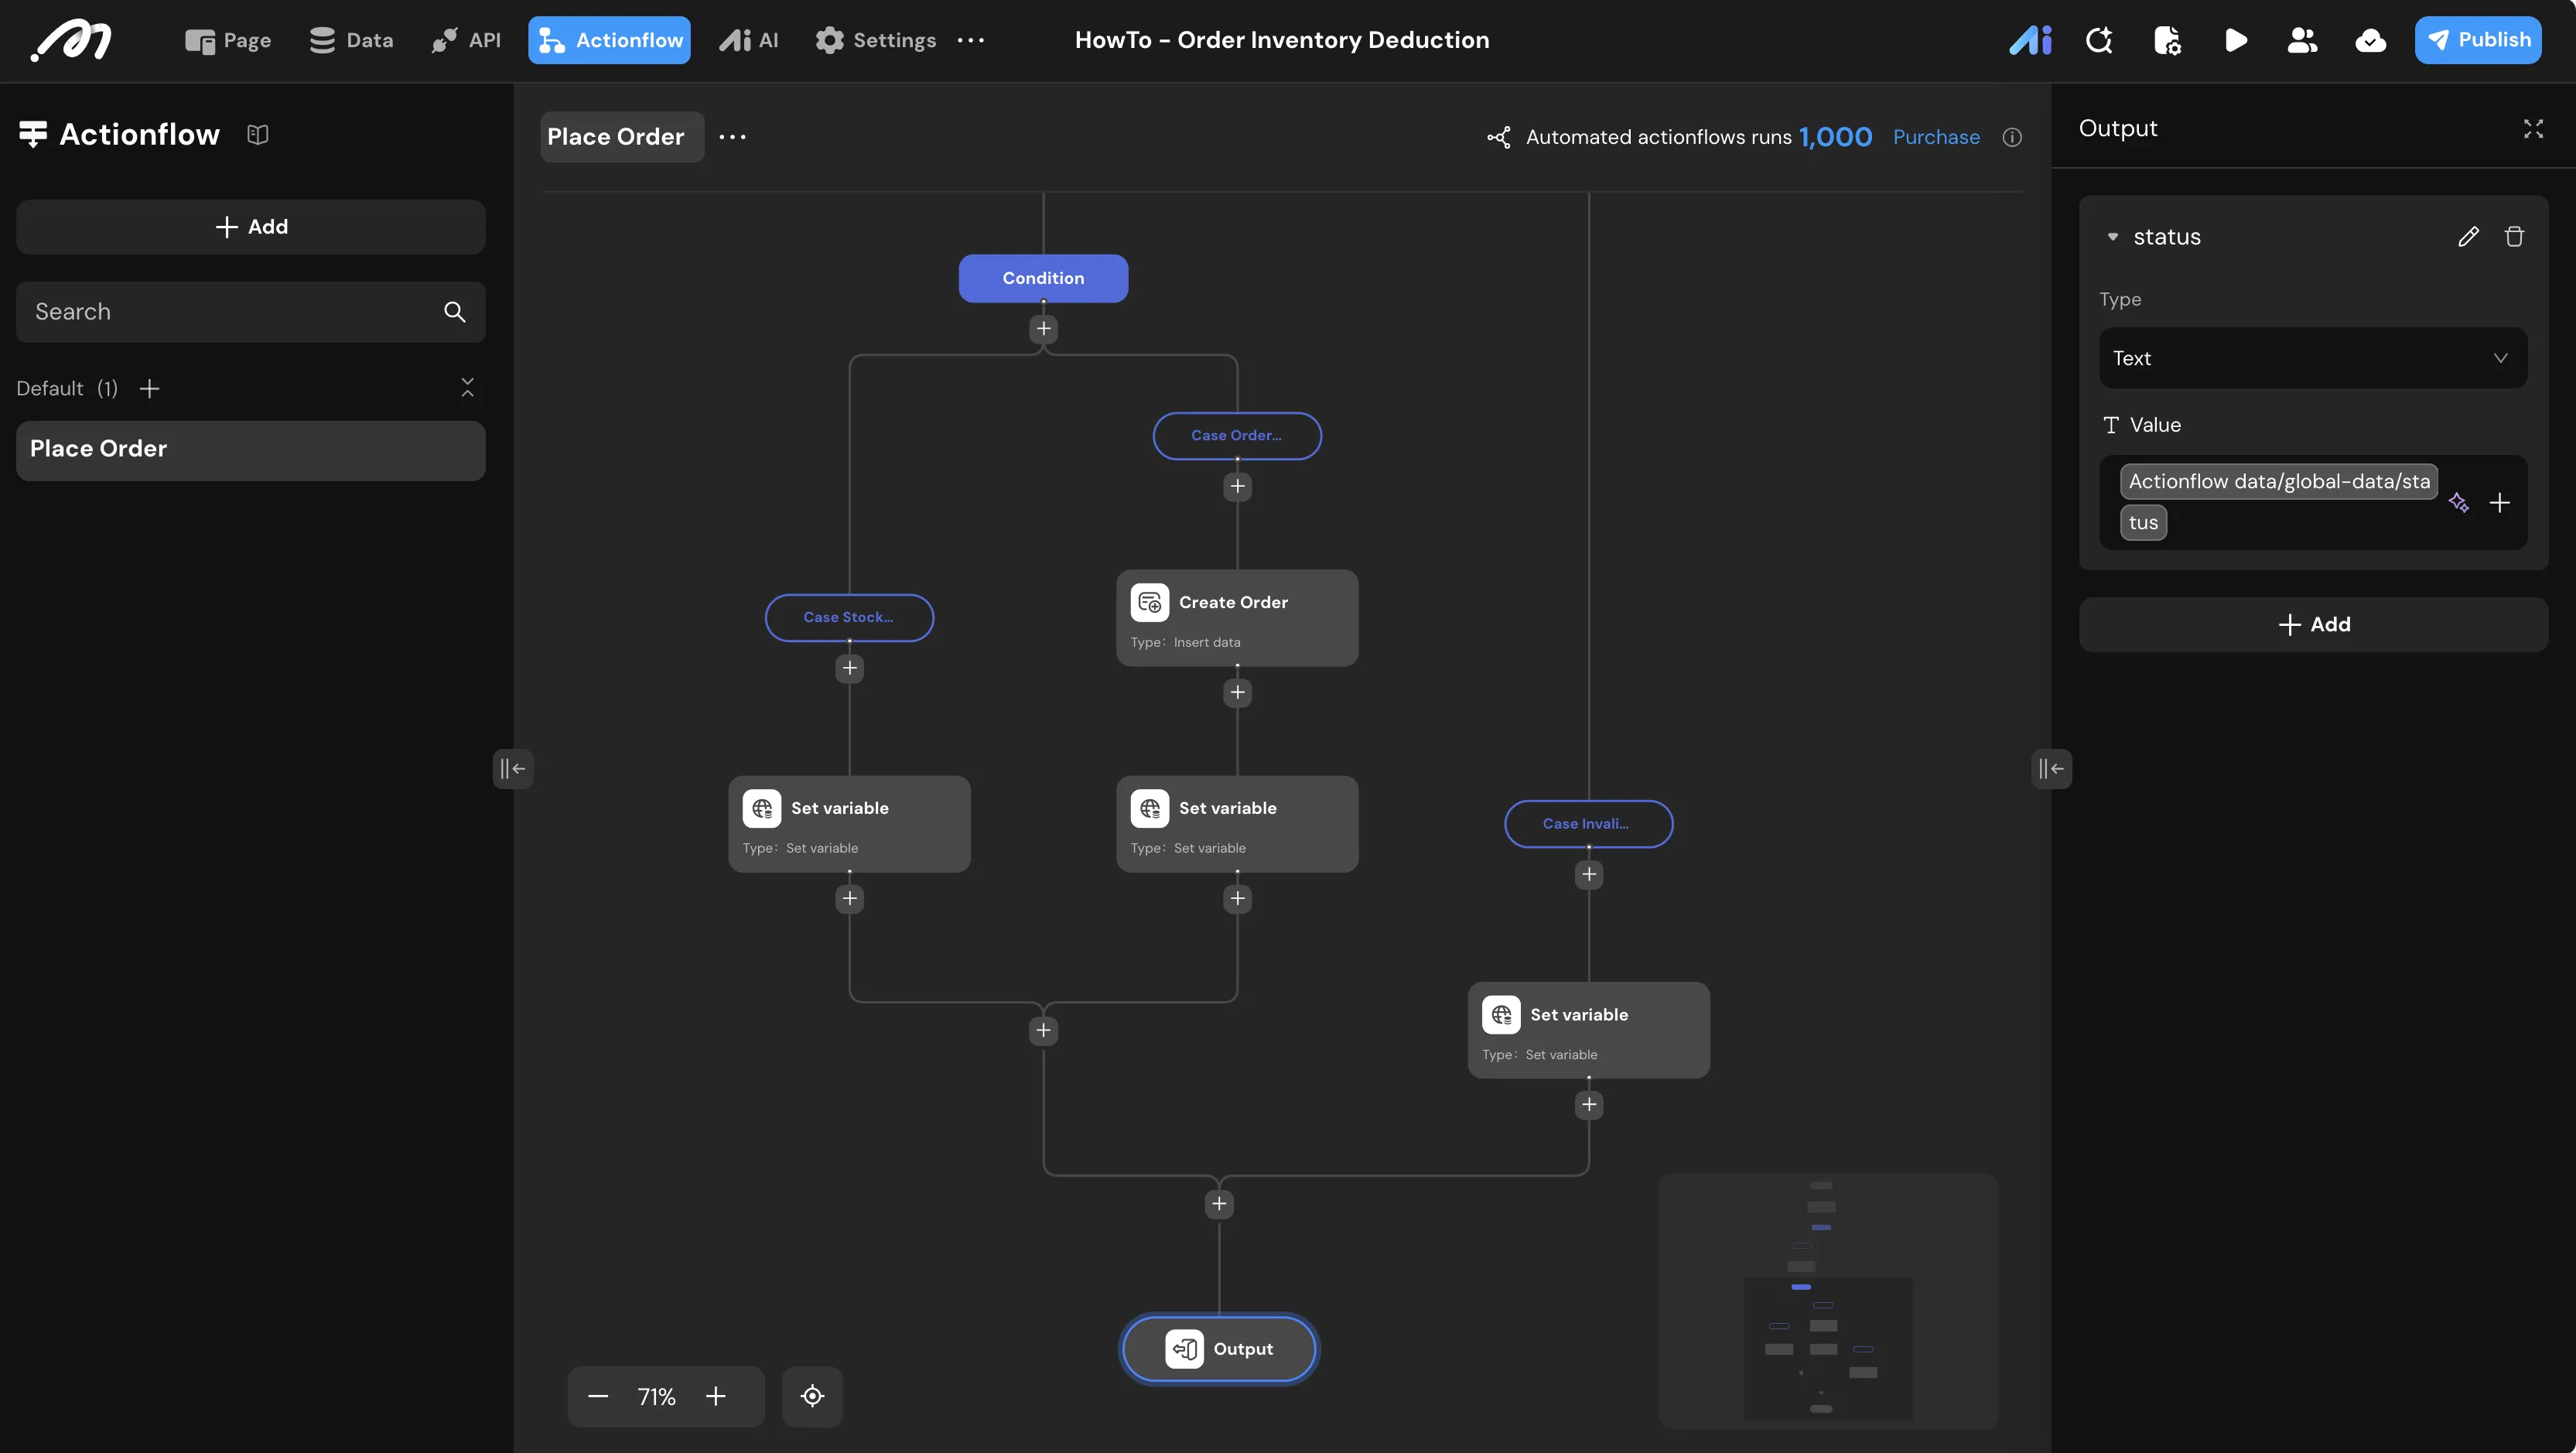Viewport: 2576px width, 1453px height.
Task: Collapse the Default group list
Action: [x=467, y=388]
